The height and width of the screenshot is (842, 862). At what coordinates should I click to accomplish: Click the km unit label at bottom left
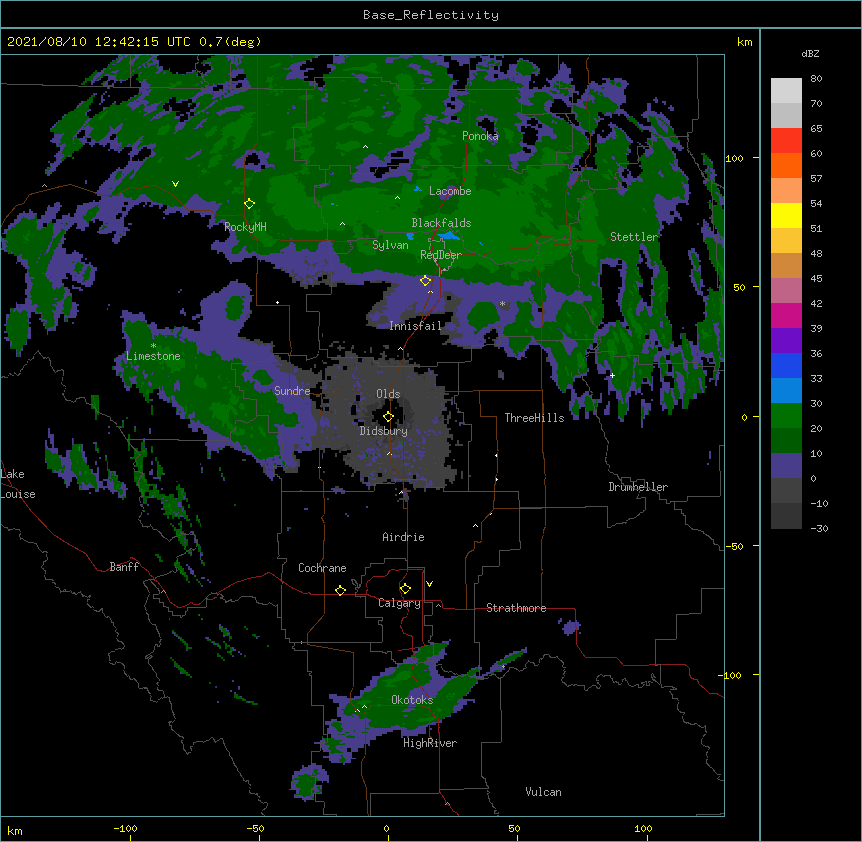click(x=15, y=831)
